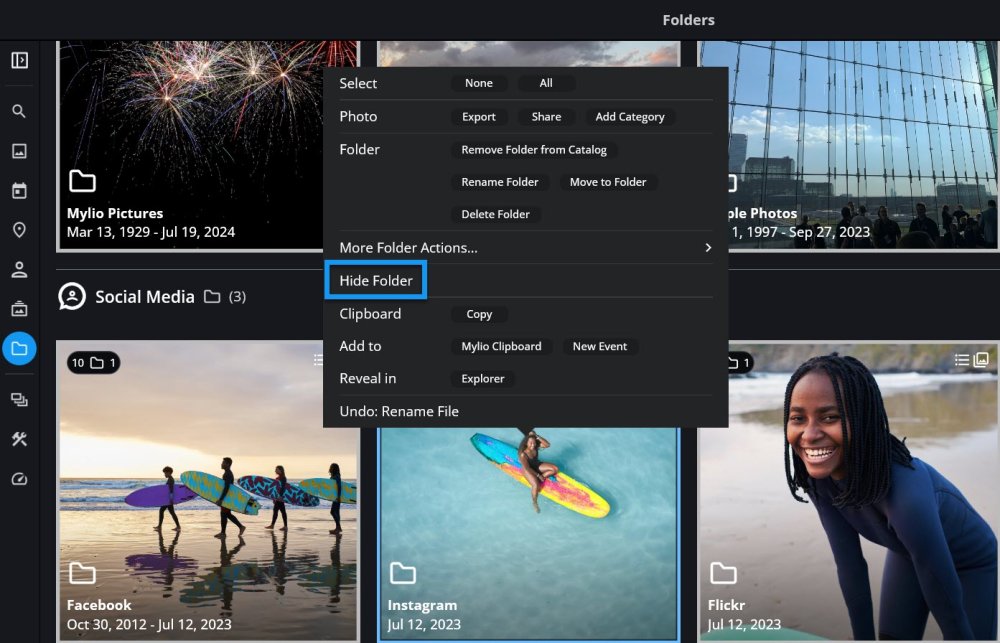This screenshot has height=643, width=1000.
Task: Click the Mylio Pictures folder name
Action: [x=115, y=213]
